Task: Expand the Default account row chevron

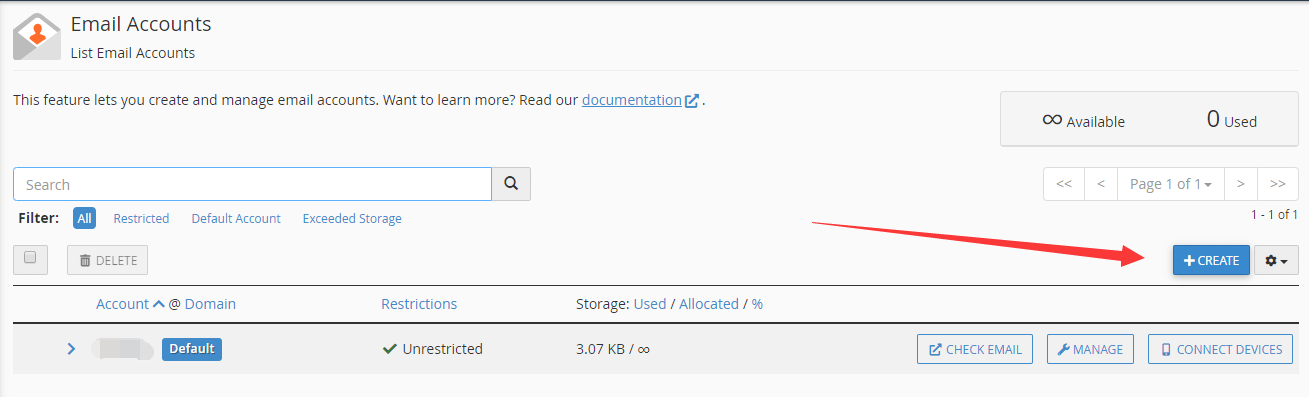Action: click(71, 349)
